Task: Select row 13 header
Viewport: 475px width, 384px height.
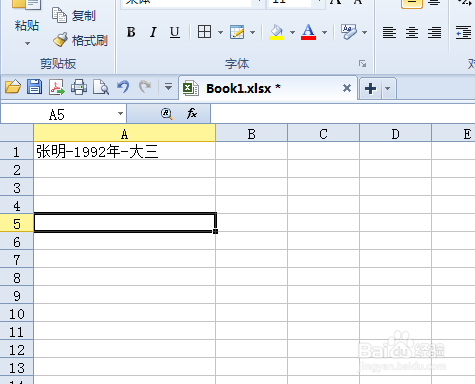Action: [17, 367]
